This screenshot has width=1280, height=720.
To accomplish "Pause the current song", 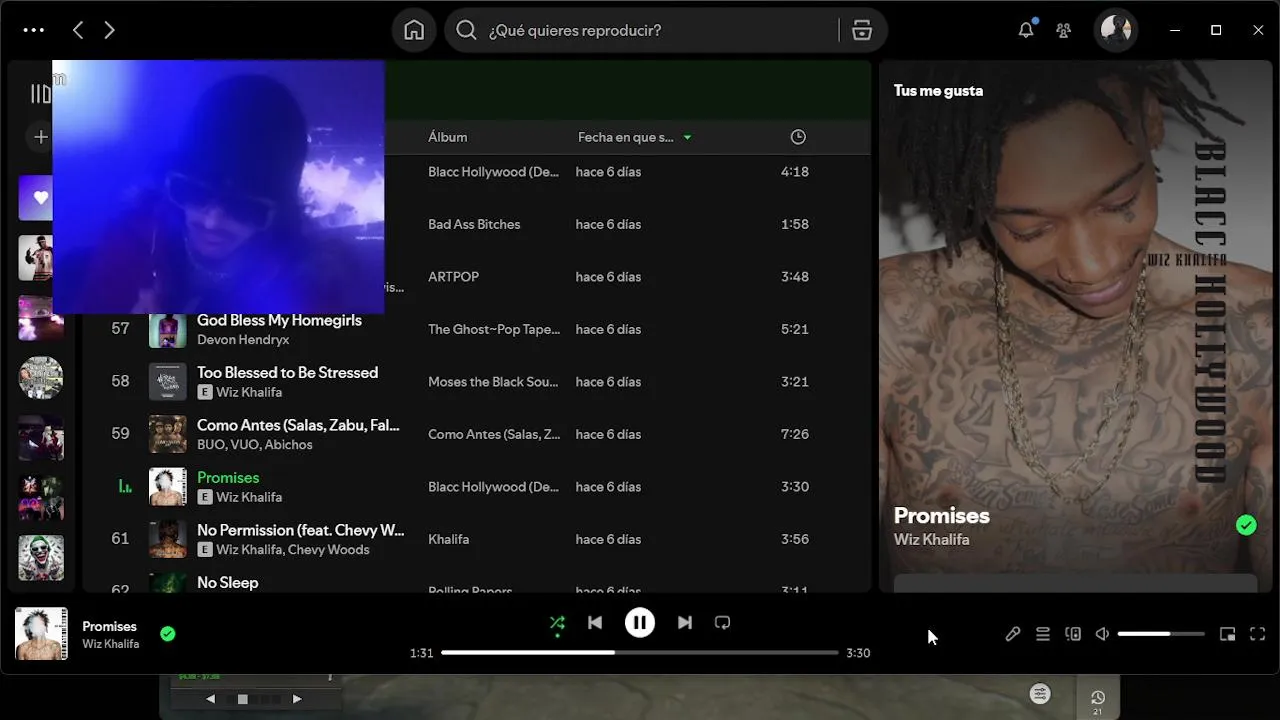I will (640, 623).
